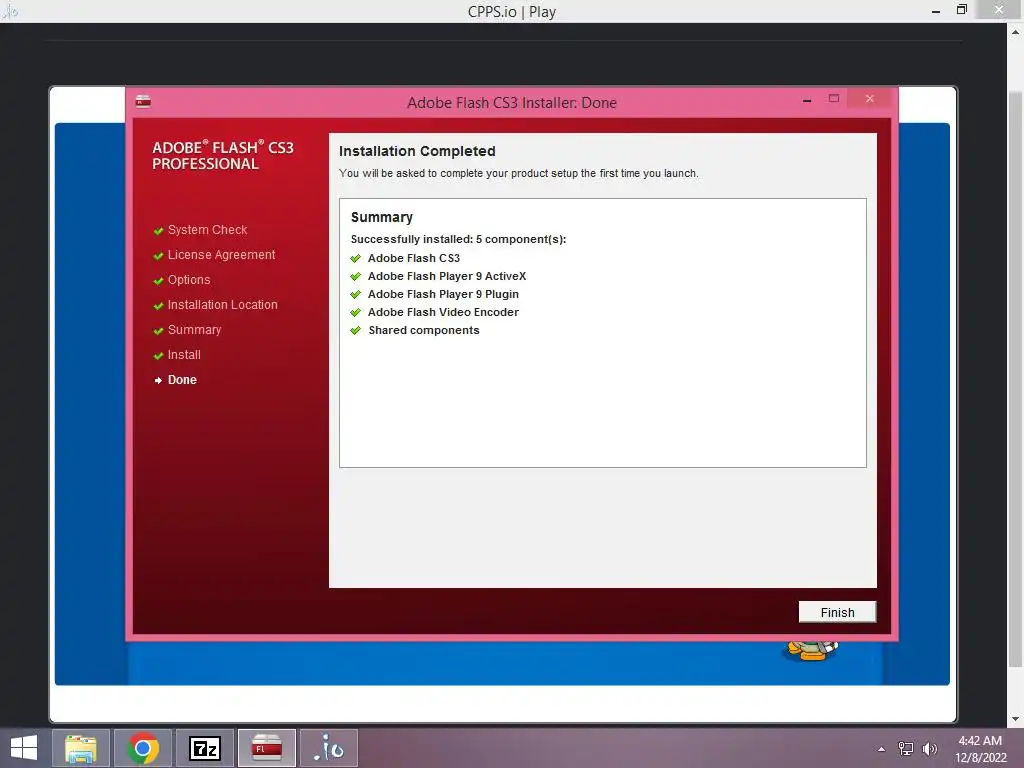Viewport: 1024px width, 768px height.
Task: Click the CPPS.io window vertical scrollbar
Action: [1016, 379]
